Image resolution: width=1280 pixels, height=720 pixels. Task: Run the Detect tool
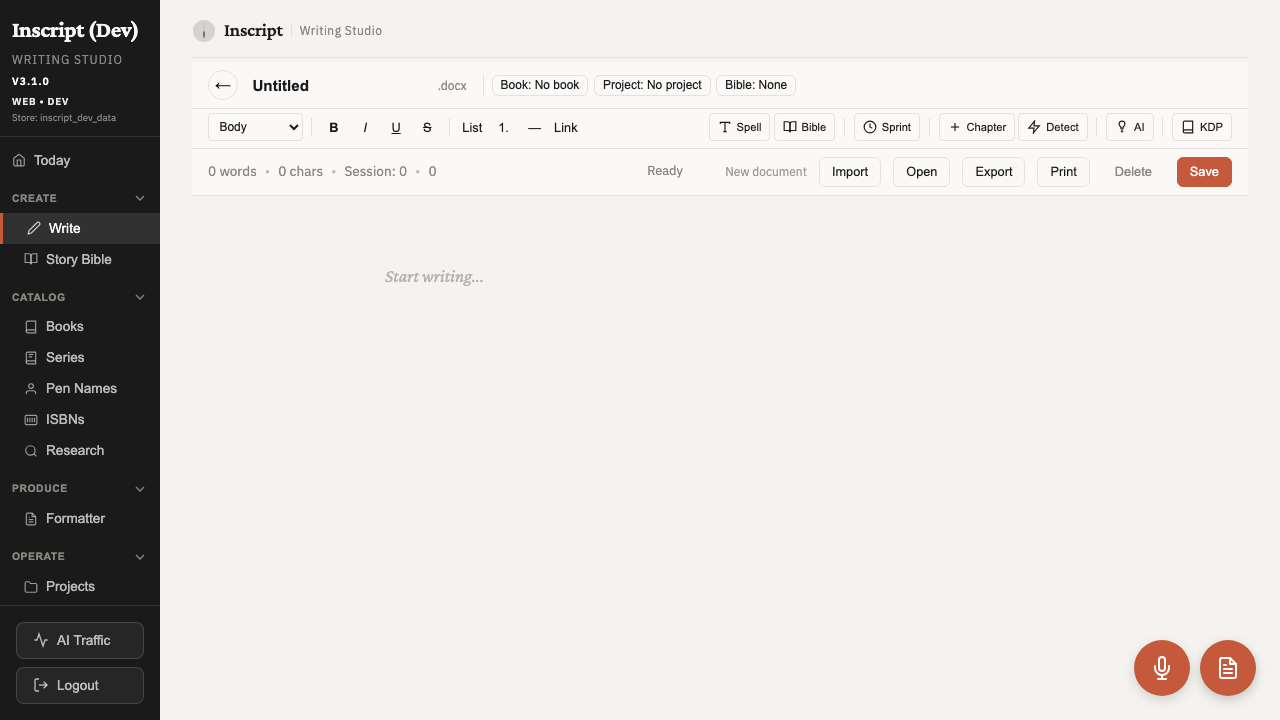[x=1052, y=127]
